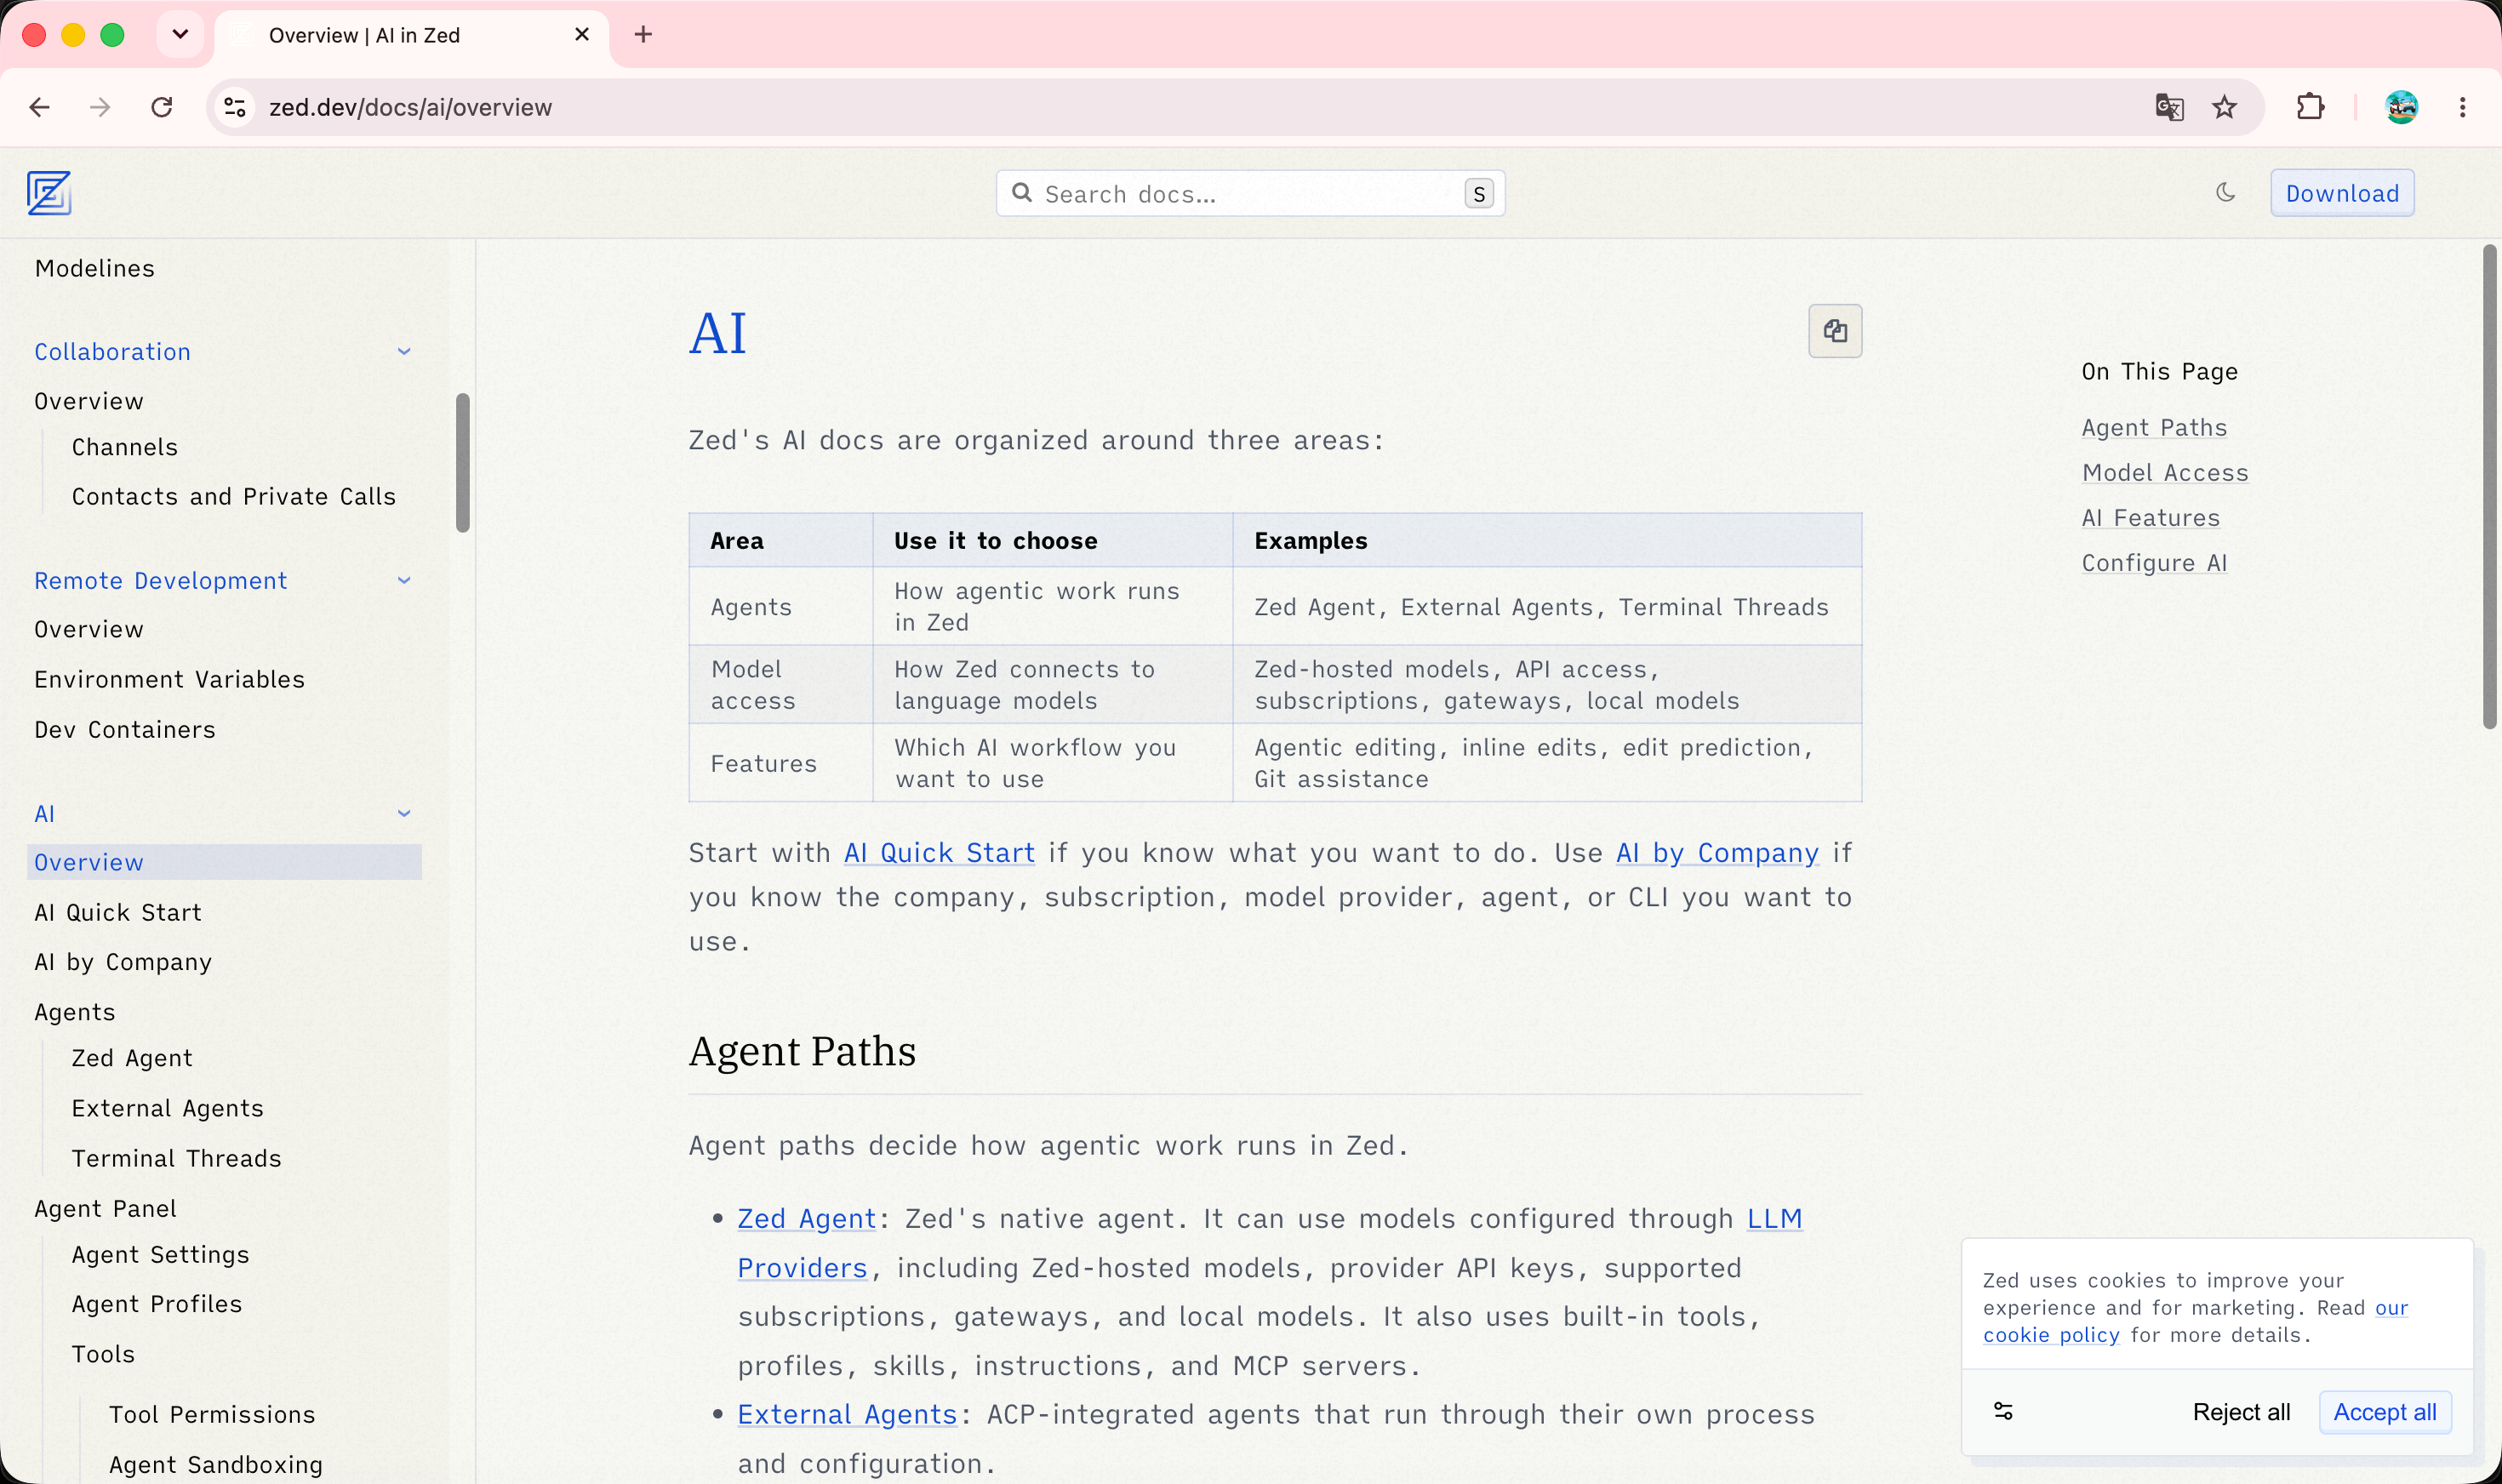Open Agent Sandboxing in sidebar

point(216,1464)
